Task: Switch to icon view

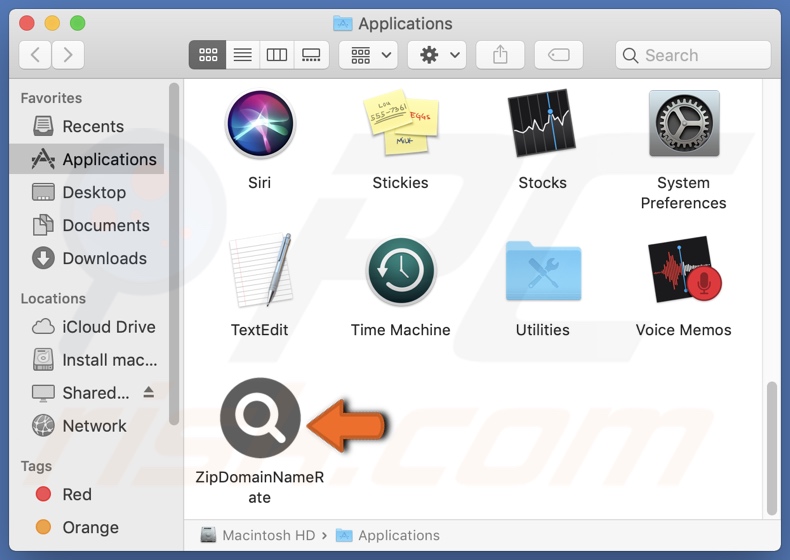Action: pyautogui.click(x=208, y=54)
